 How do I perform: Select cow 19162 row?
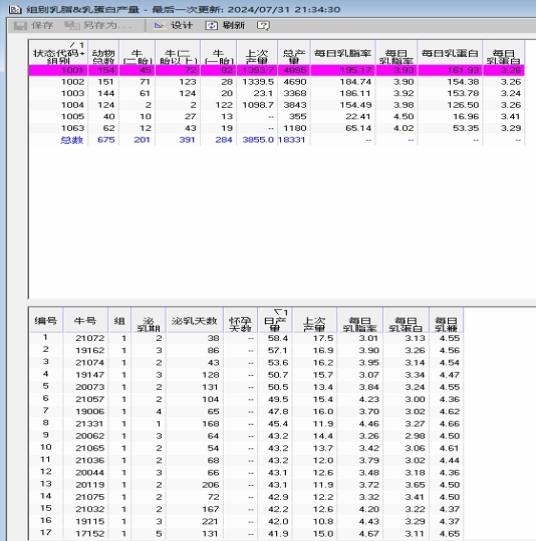click(x=246, y=351)
